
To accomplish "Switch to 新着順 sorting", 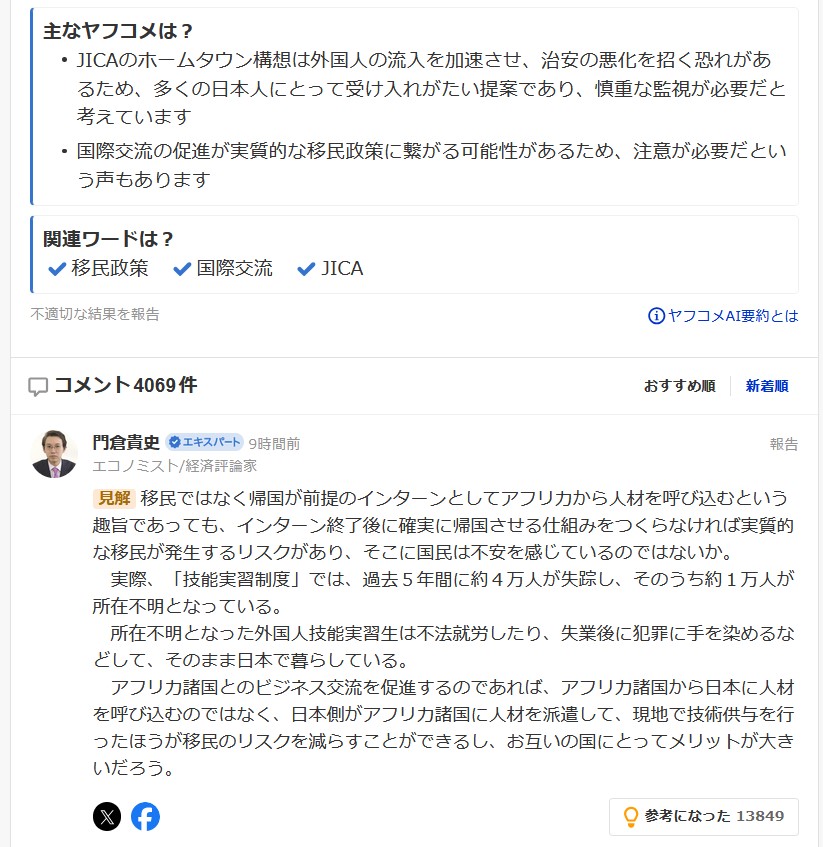I will [767, 386].
